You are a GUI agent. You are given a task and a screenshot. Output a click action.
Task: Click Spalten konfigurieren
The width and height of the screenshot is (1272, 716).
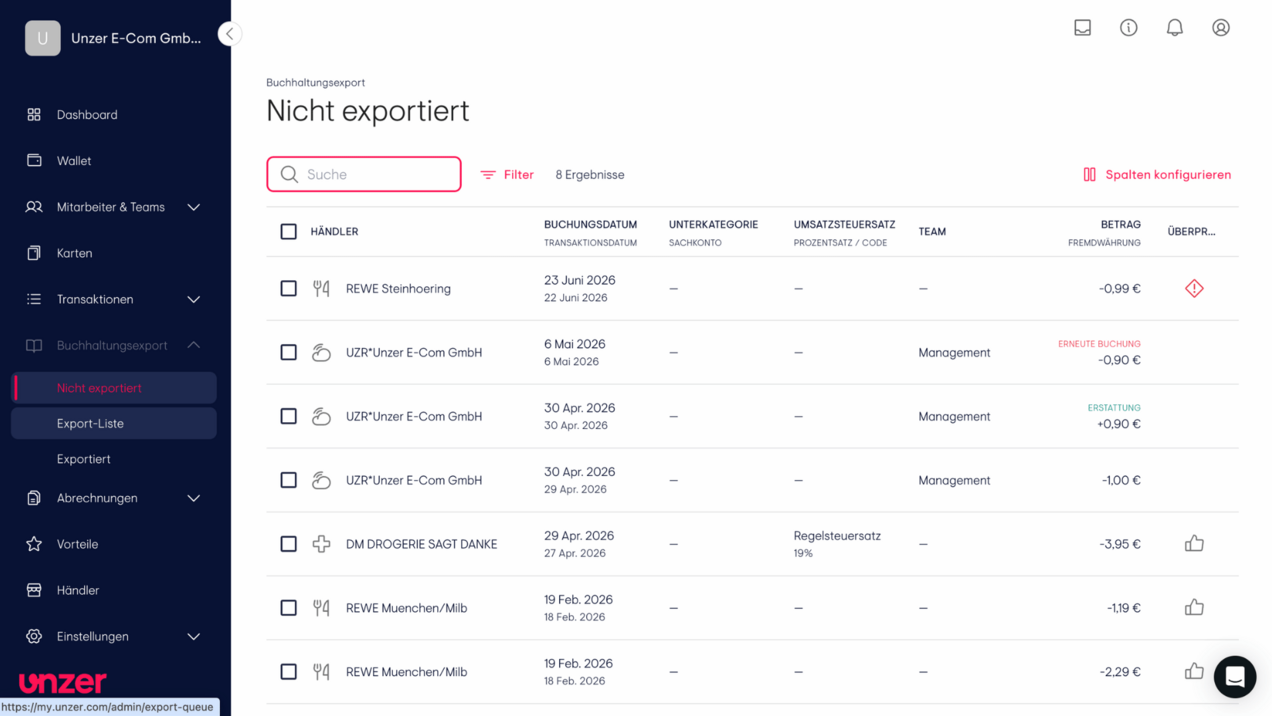(x=1157, y=174)
